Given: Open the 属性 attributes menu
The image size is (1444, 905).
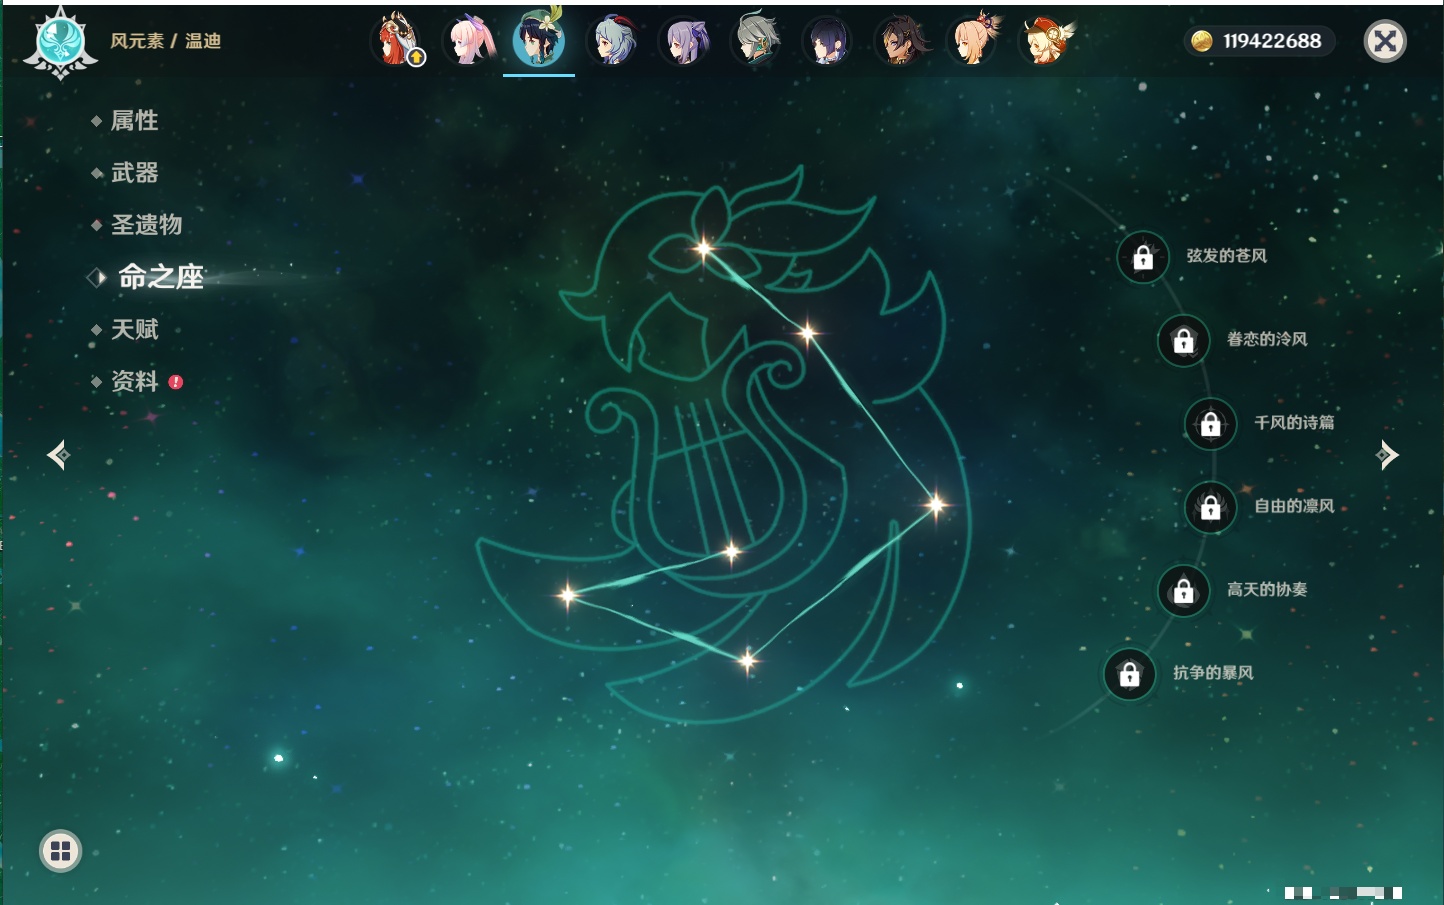Looking at the screenshot, I should (134, 121).
